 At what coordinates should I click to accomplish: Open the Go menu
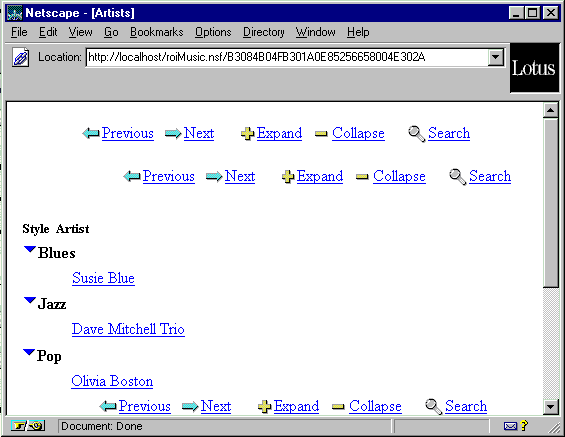111,32
